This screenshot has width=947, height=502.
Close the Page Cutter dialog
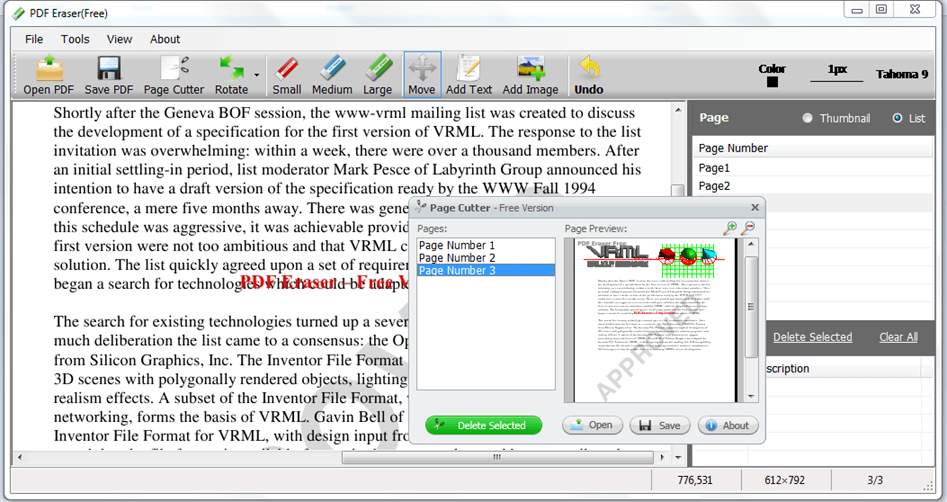point(755,207)
